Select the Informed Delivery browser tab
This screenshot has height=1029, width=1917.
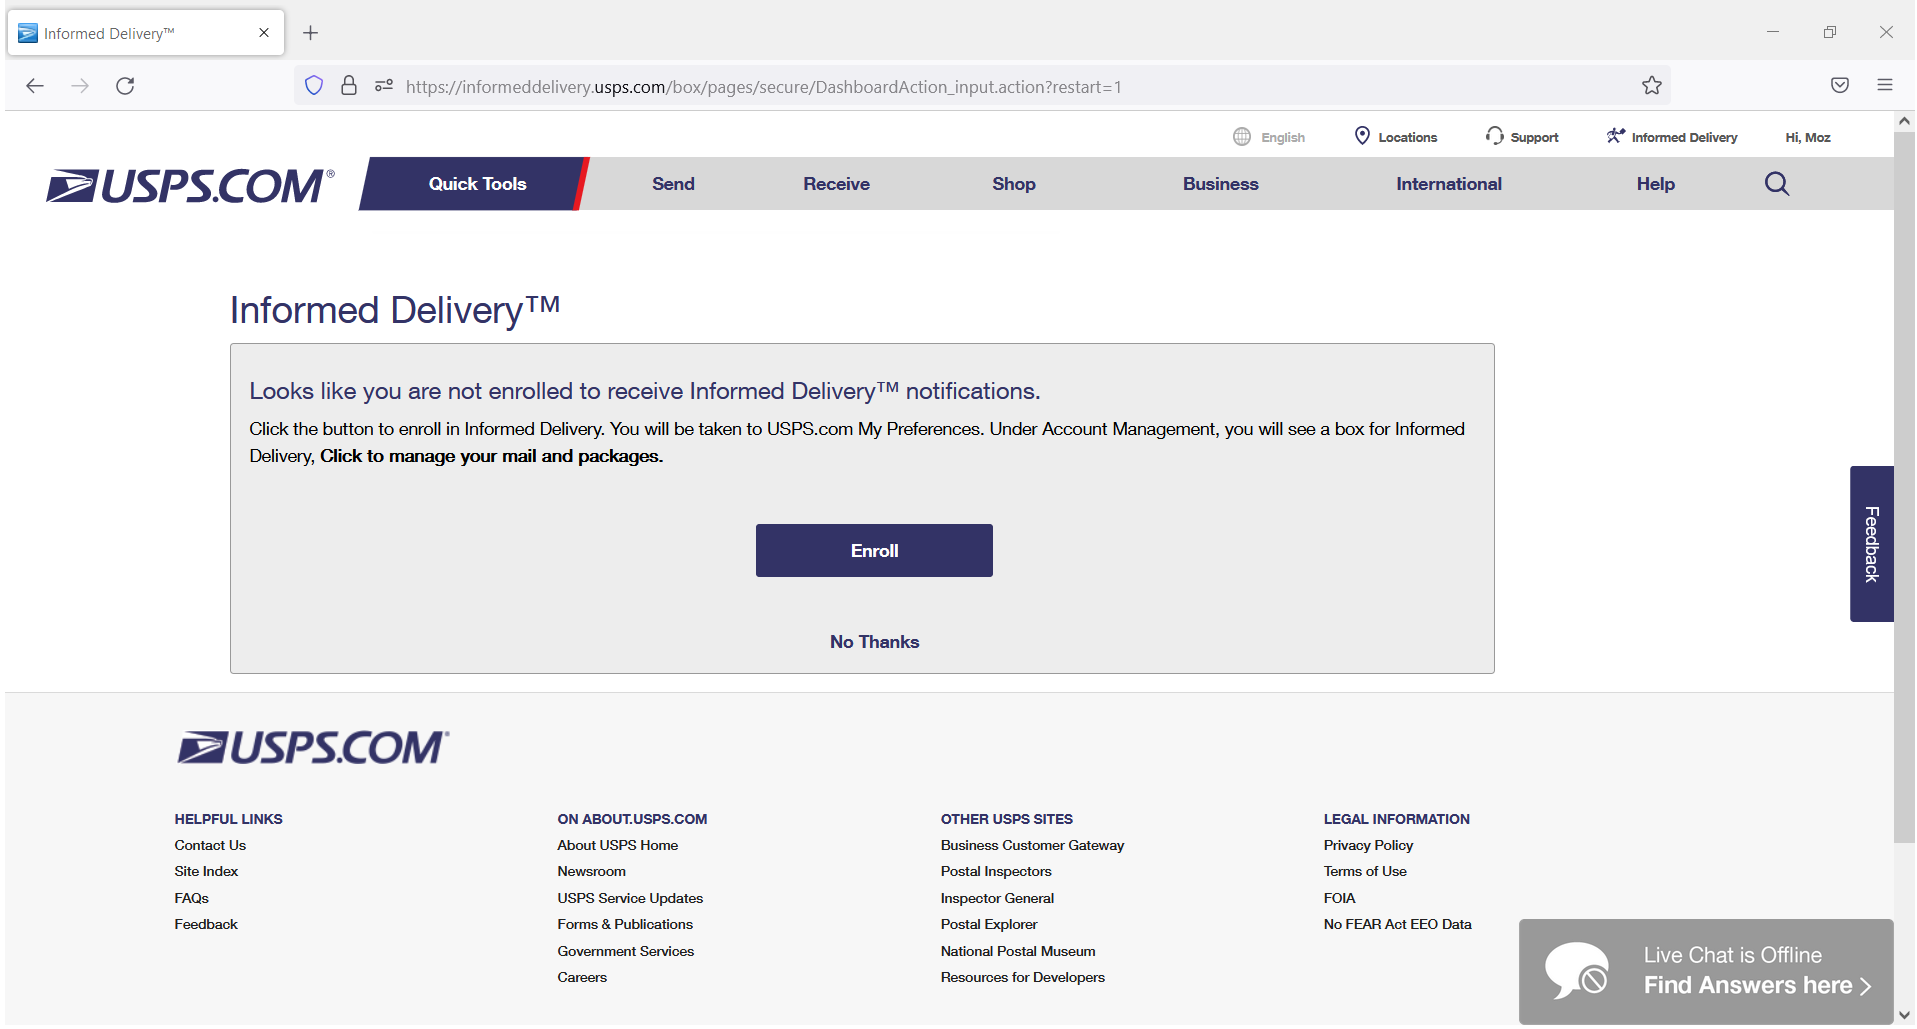pos(146,33)
